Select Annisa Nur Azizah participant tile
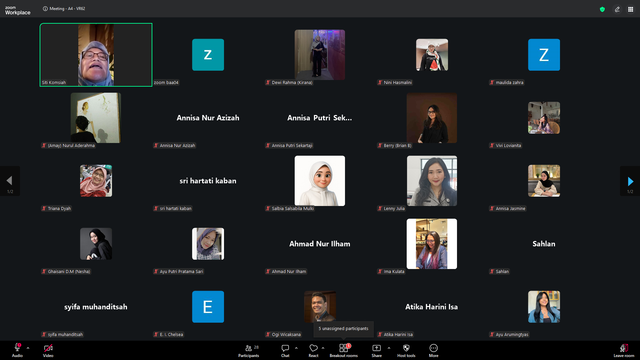This screenshot has height=360, width=640. [208, 118]
